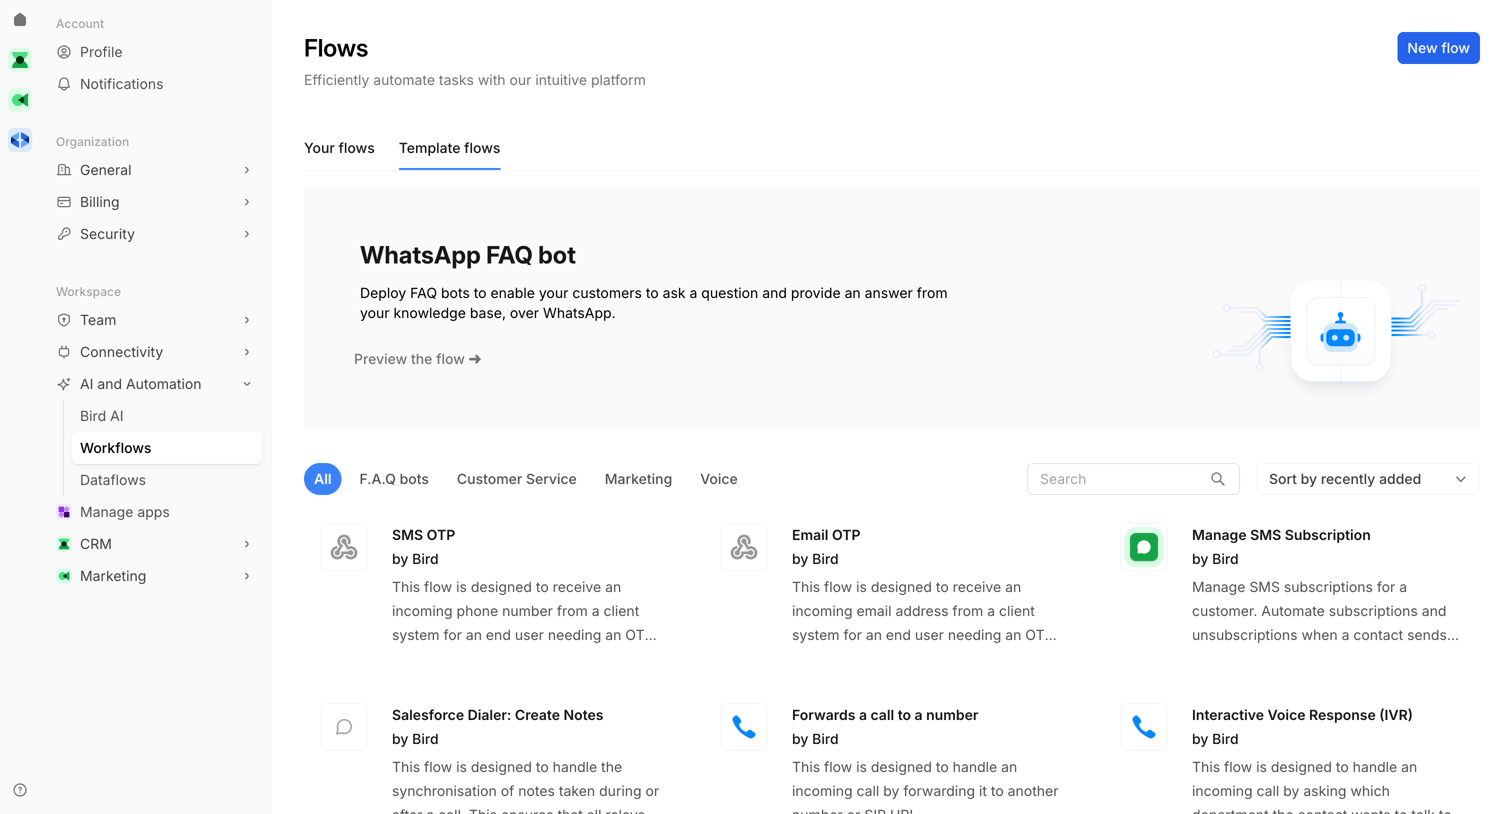The width and height of the screenshot is (1512, 814).
Task: Open the green CRM app icon in left rail
Action: [20, 60]
